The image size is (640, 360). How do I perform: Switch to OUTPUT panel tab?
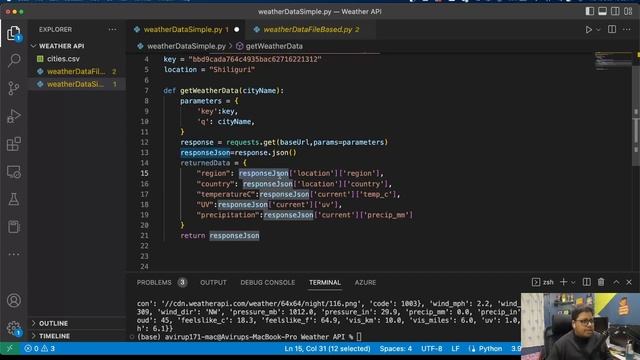[x=213, y=282]
